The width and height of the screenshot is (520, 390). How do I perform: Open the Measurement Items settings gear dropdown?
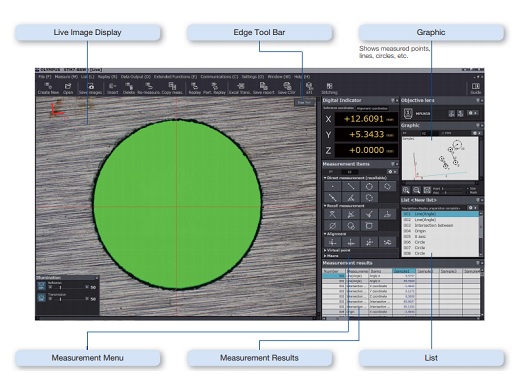(392, 172)
